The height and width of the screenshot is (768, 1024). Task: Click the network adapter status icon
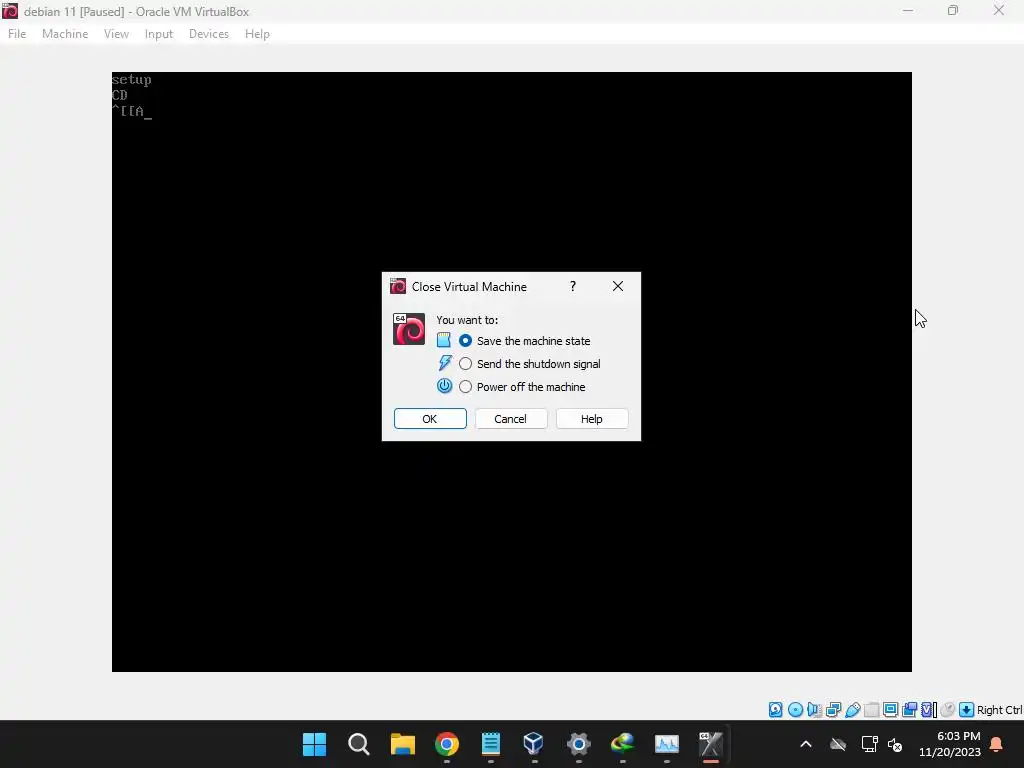click(833, 710)
